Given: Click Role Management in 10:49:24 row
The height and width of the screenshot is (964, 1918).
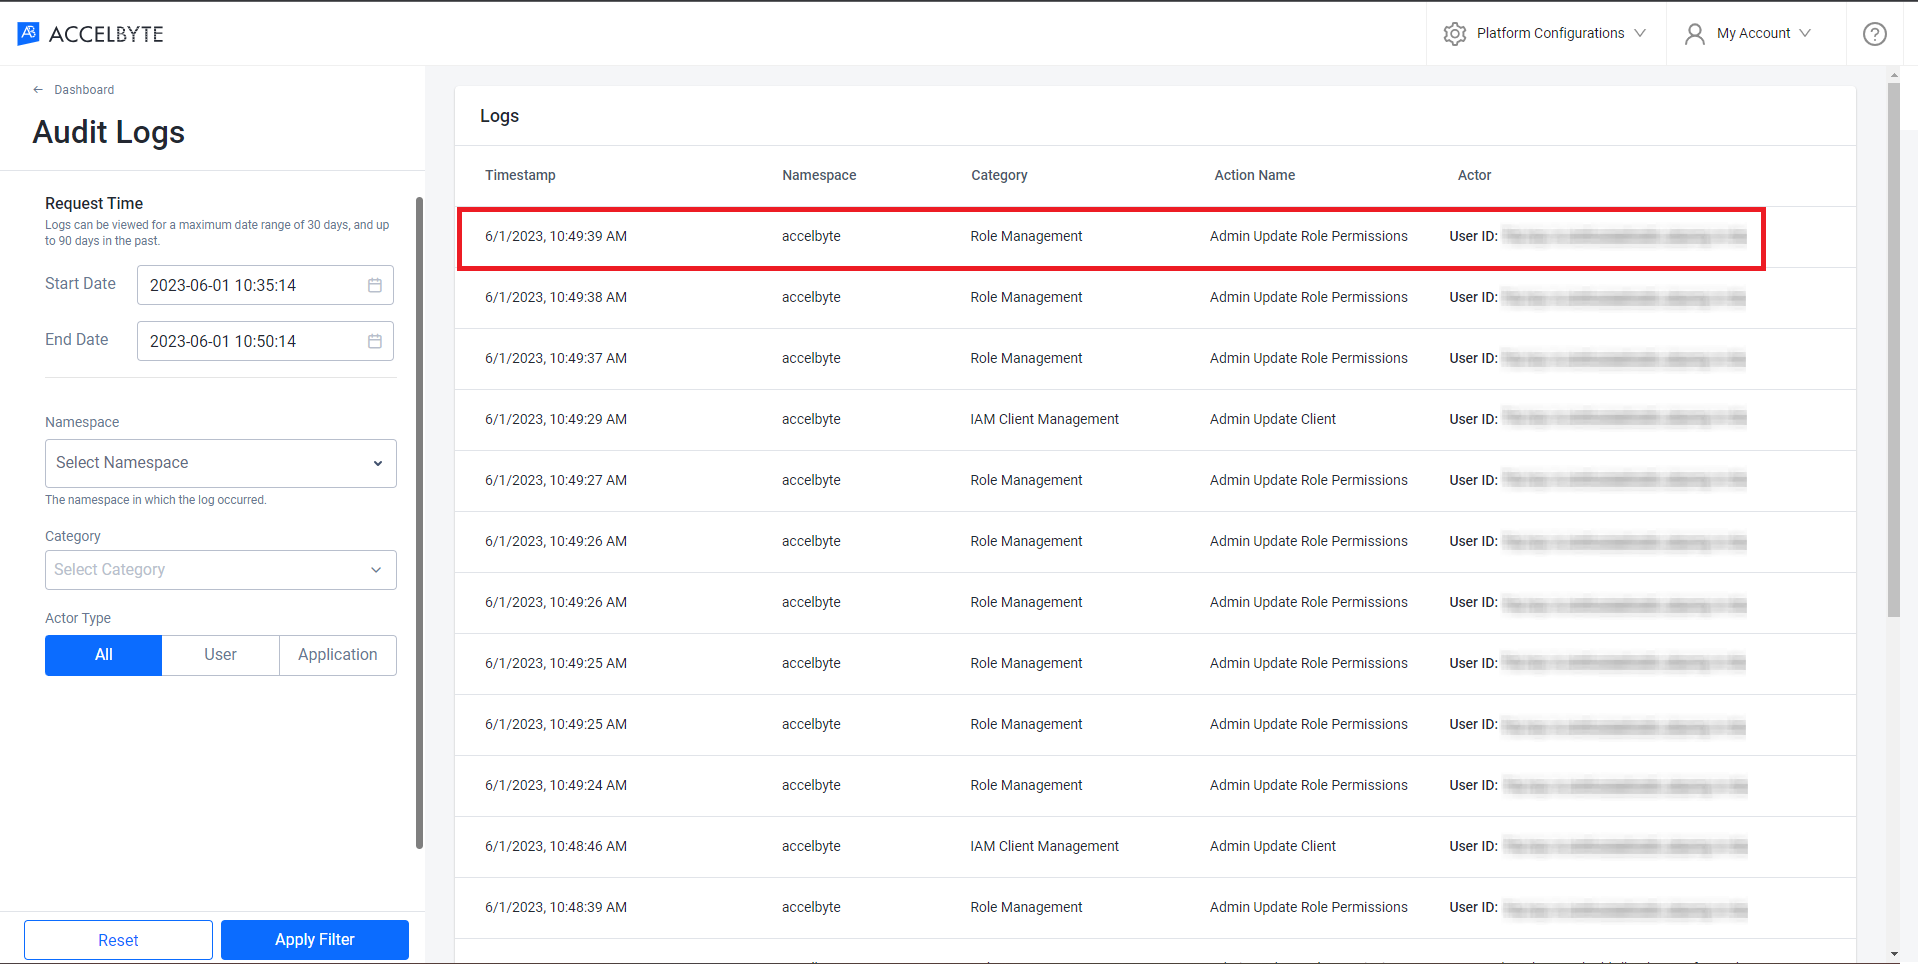Looking at the screenshot, I should pos(1026,785).
